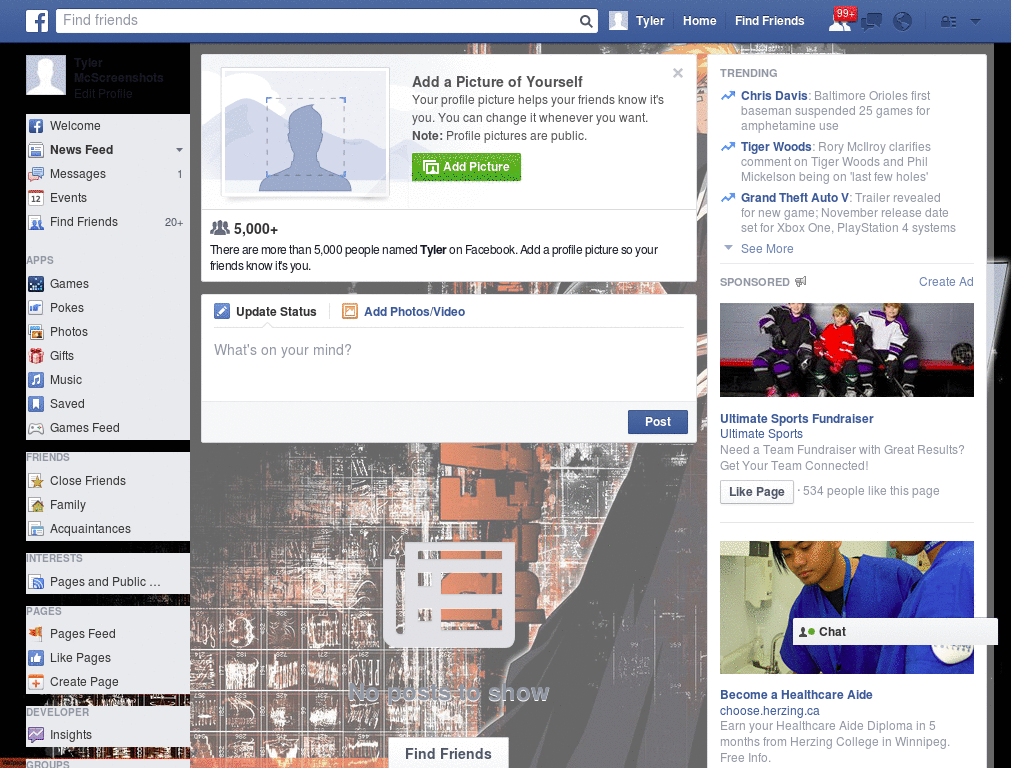Click the Messages sidebar icon
1024x768 pixels.
[36, 174]
